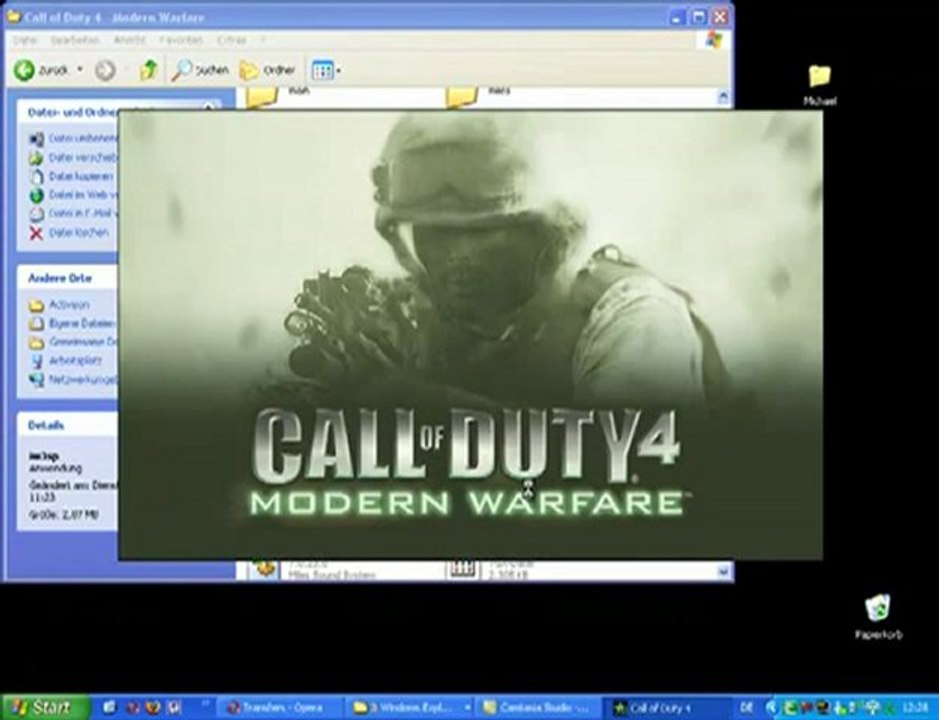Collapse the Datei- und Ordneraufgaben chevron
The width and height of the screenshot is (939, 720).
point(208,108)
